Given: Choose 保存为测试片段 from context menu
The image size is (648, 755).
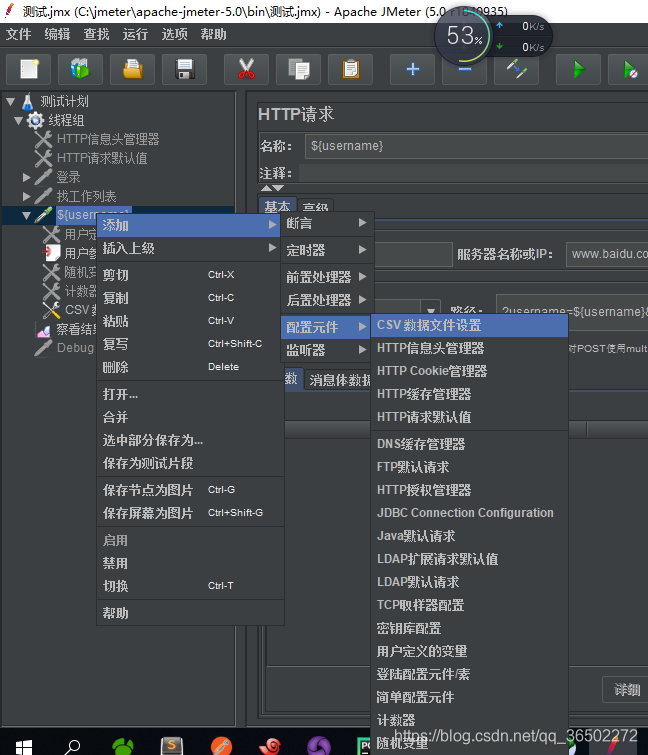Looking at the screenshot, I should tap(190, 463).
